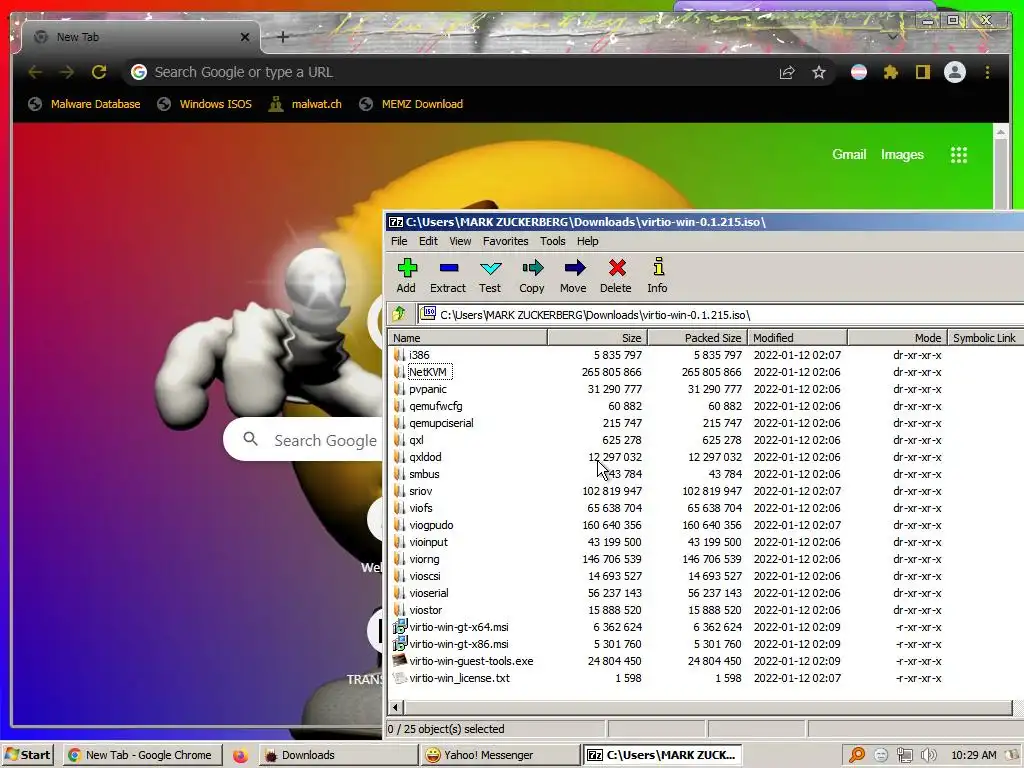Switch to Yahoo! Messenger taskbar button

[500, 755]
